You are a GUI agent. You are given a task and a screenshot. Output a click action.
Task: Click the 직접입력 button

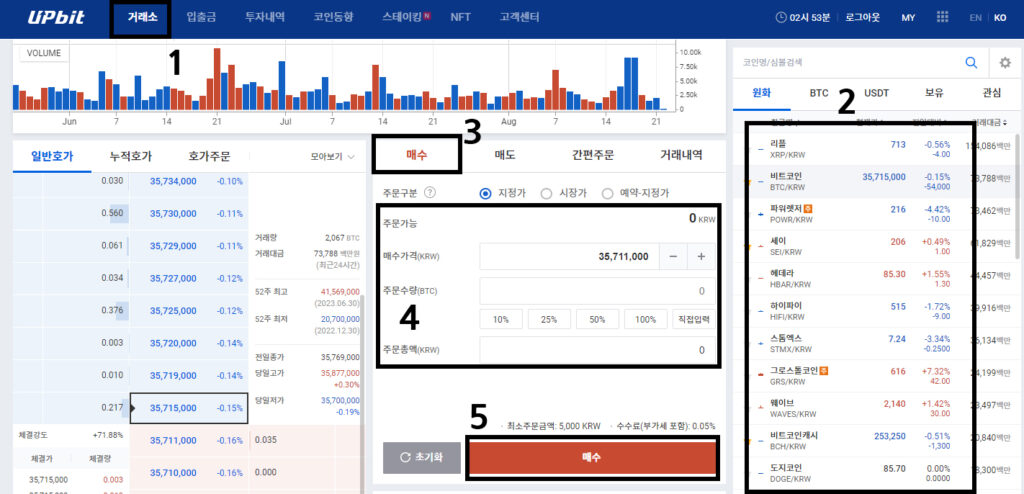tap(694, 320)
